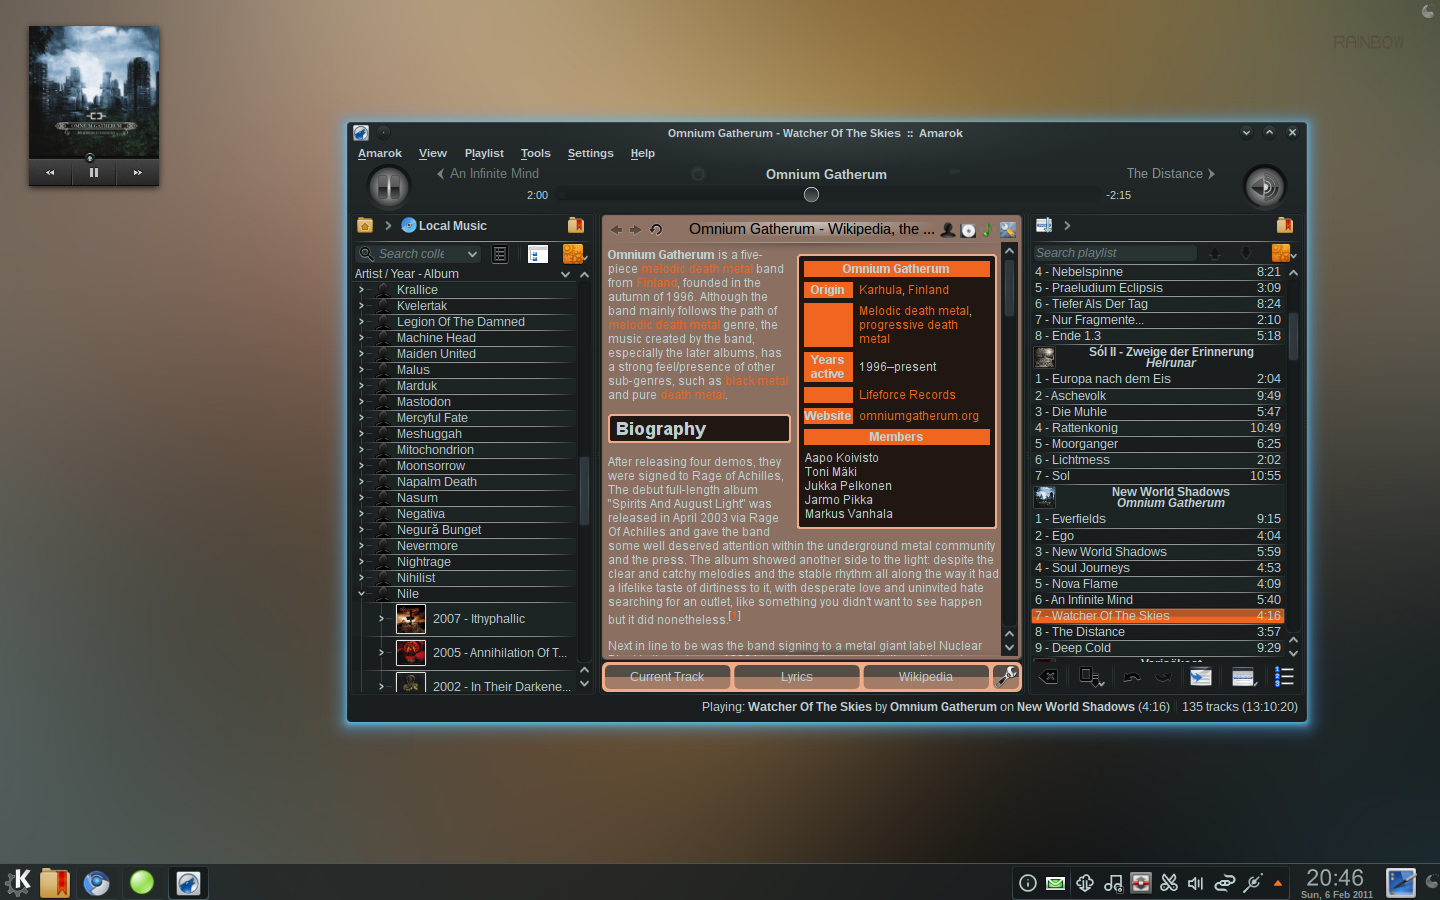Skip forward in desktop album widget
This screenshot has height=900, width=1440.
[x=138, y=173]
